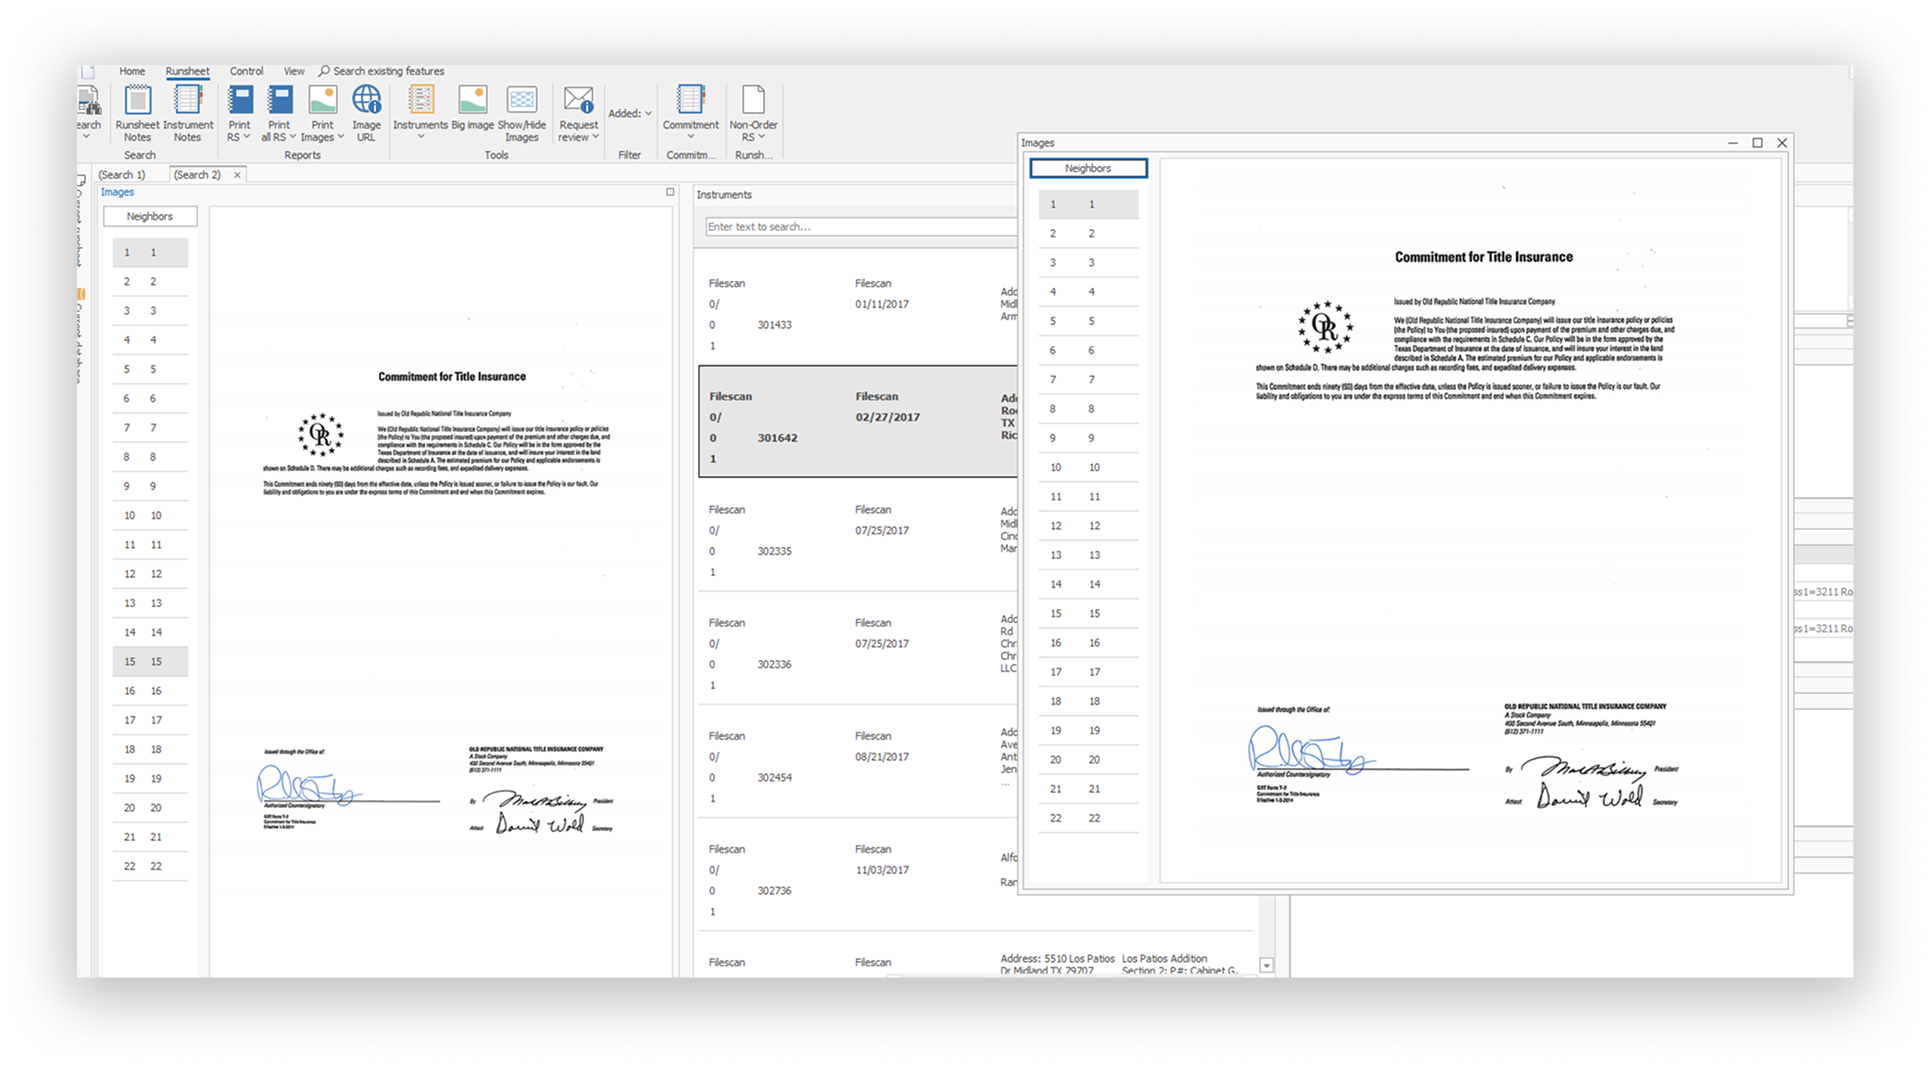The width and height of the screenshot is (1931, 1067).
Task: Expand the Instruments dropdown arrow
Action: 421,137
